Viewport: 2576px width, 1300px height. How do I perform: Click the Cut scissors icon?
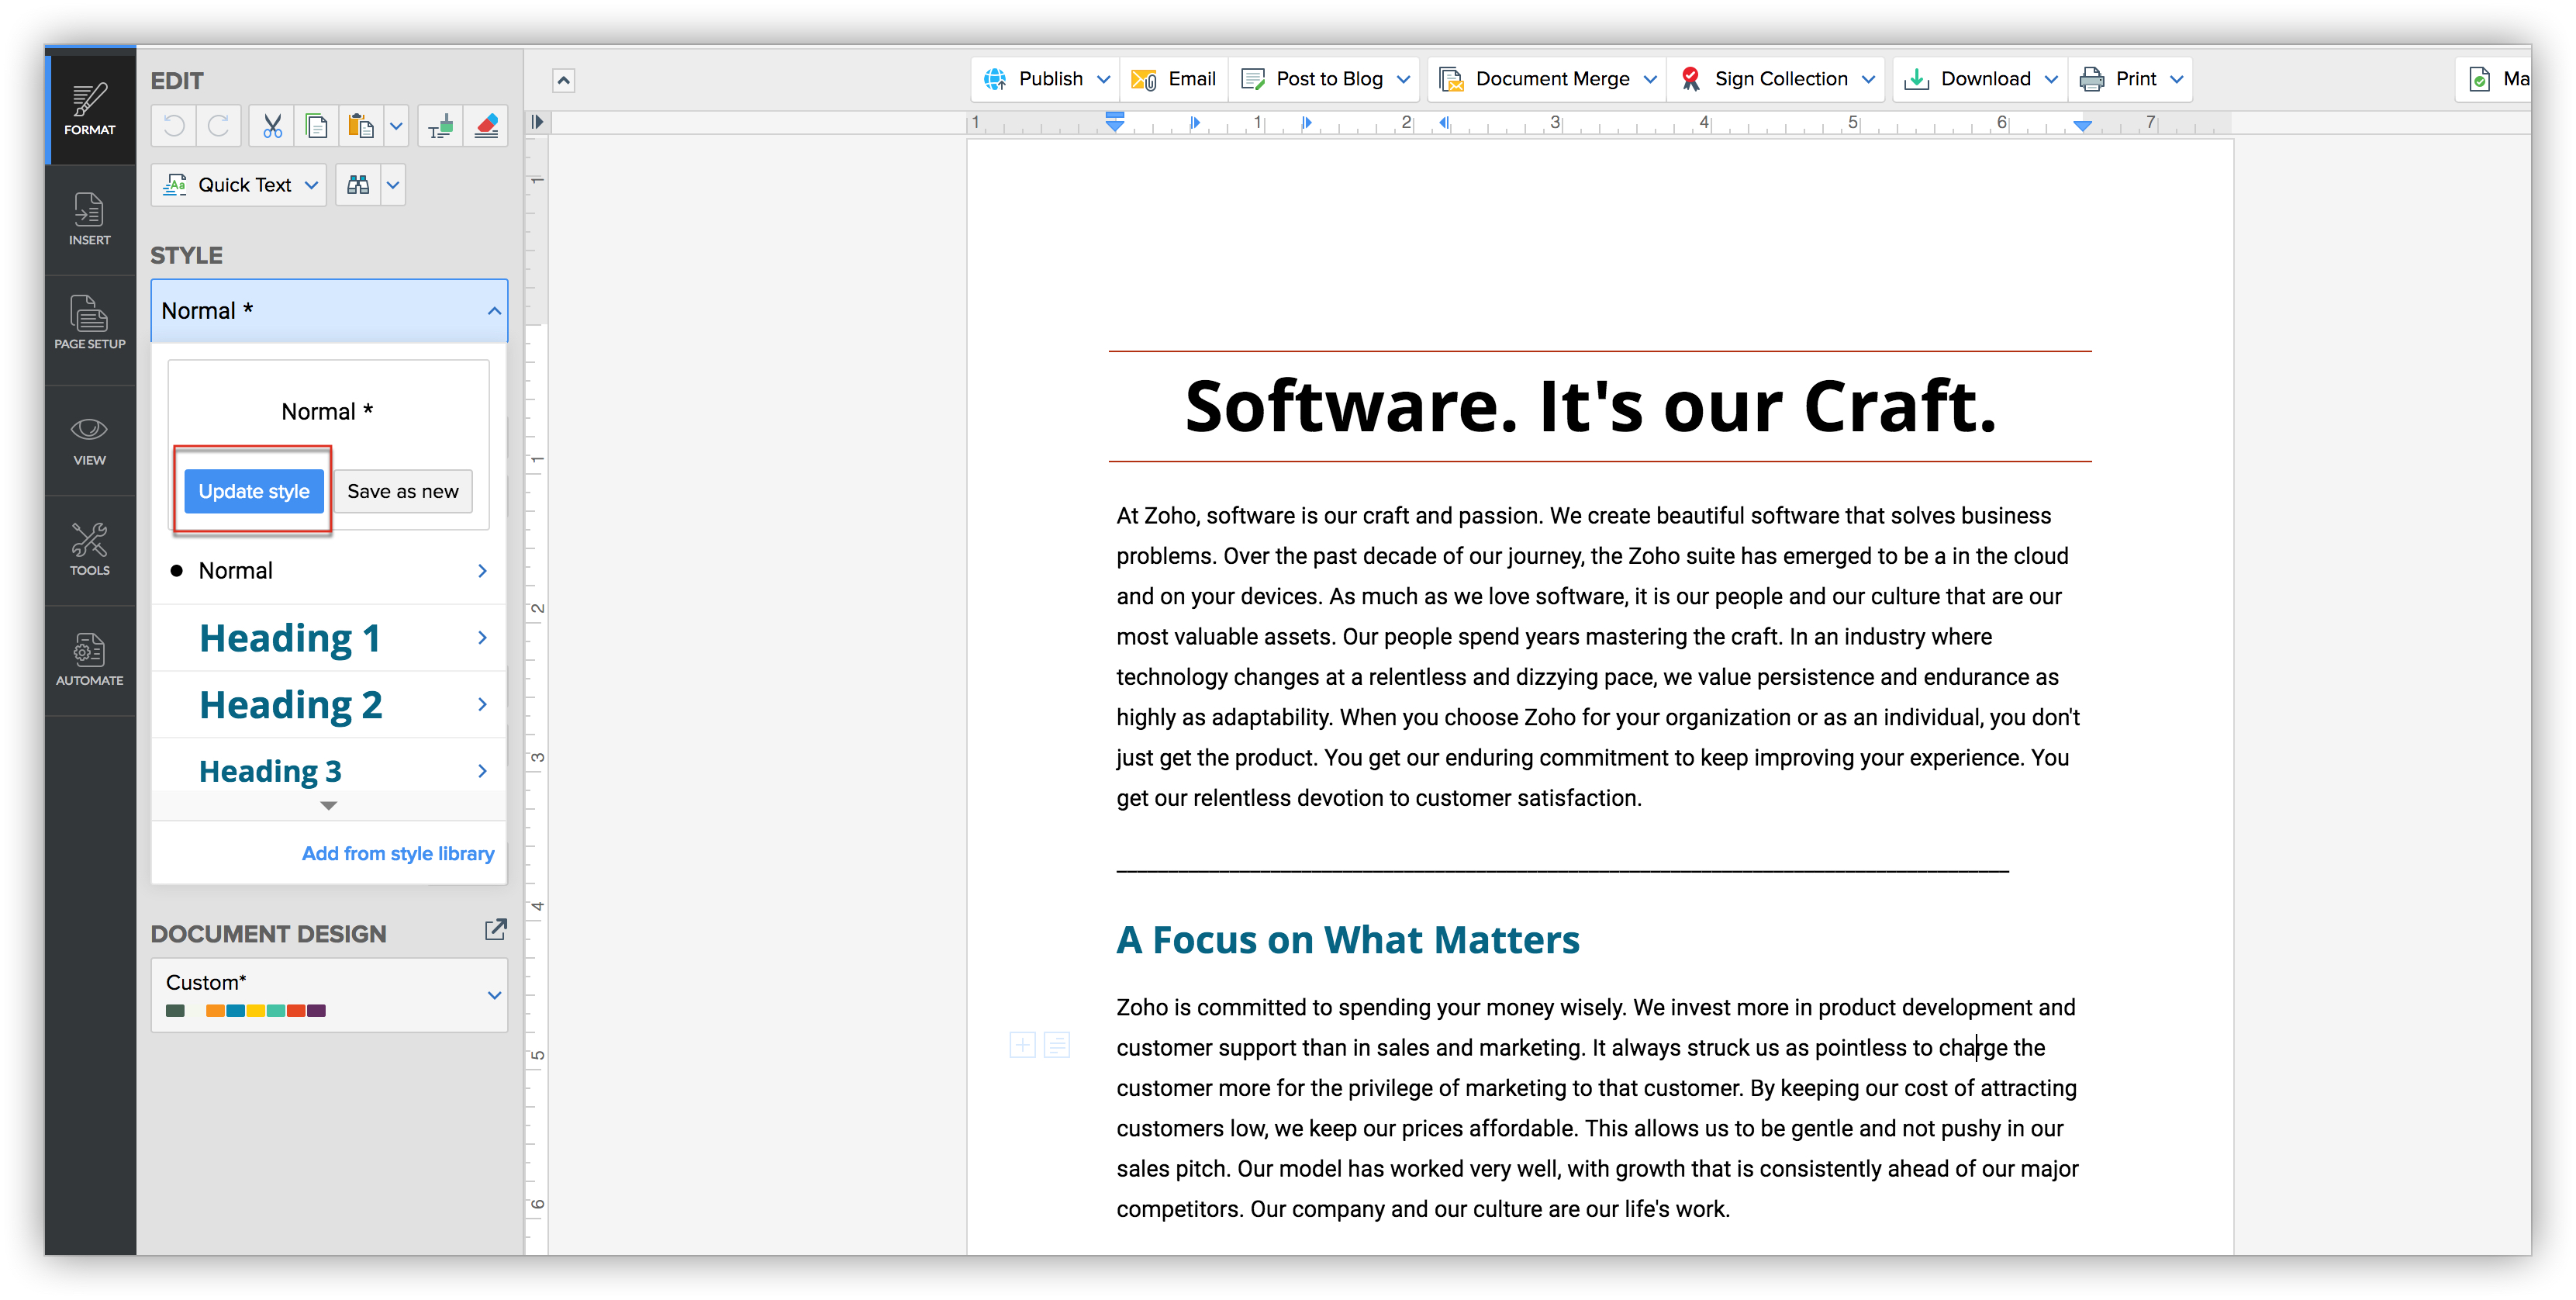(x=272, y=126)
